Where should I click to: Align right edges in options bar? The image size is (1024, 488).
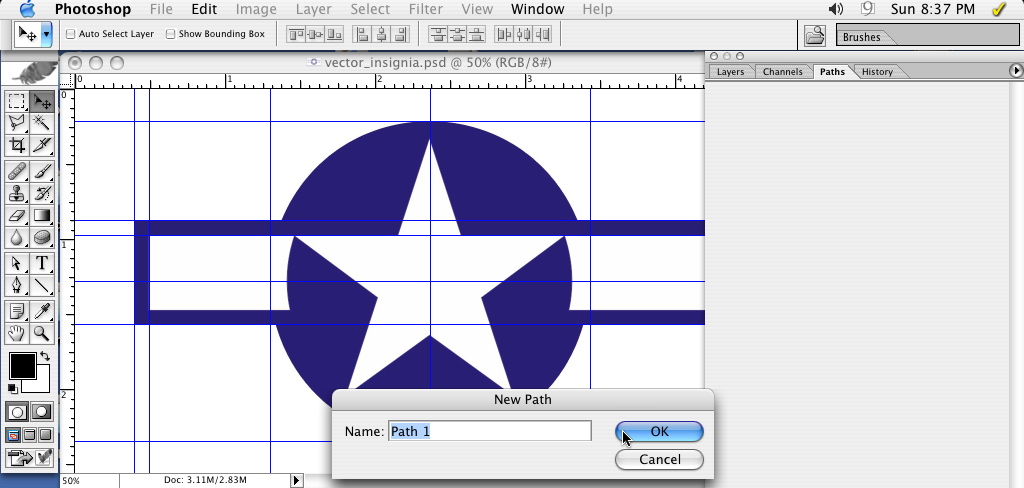pyautogui.click(x=400, y=34)
